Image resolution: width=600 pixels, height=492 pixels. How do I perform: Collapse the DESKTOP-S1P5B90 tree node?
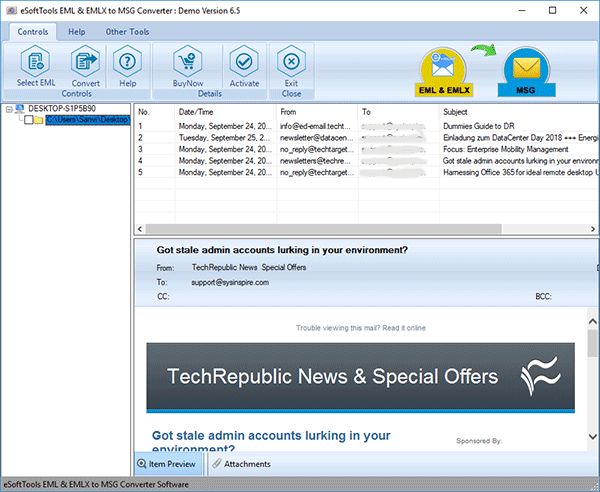pos(9,109)
